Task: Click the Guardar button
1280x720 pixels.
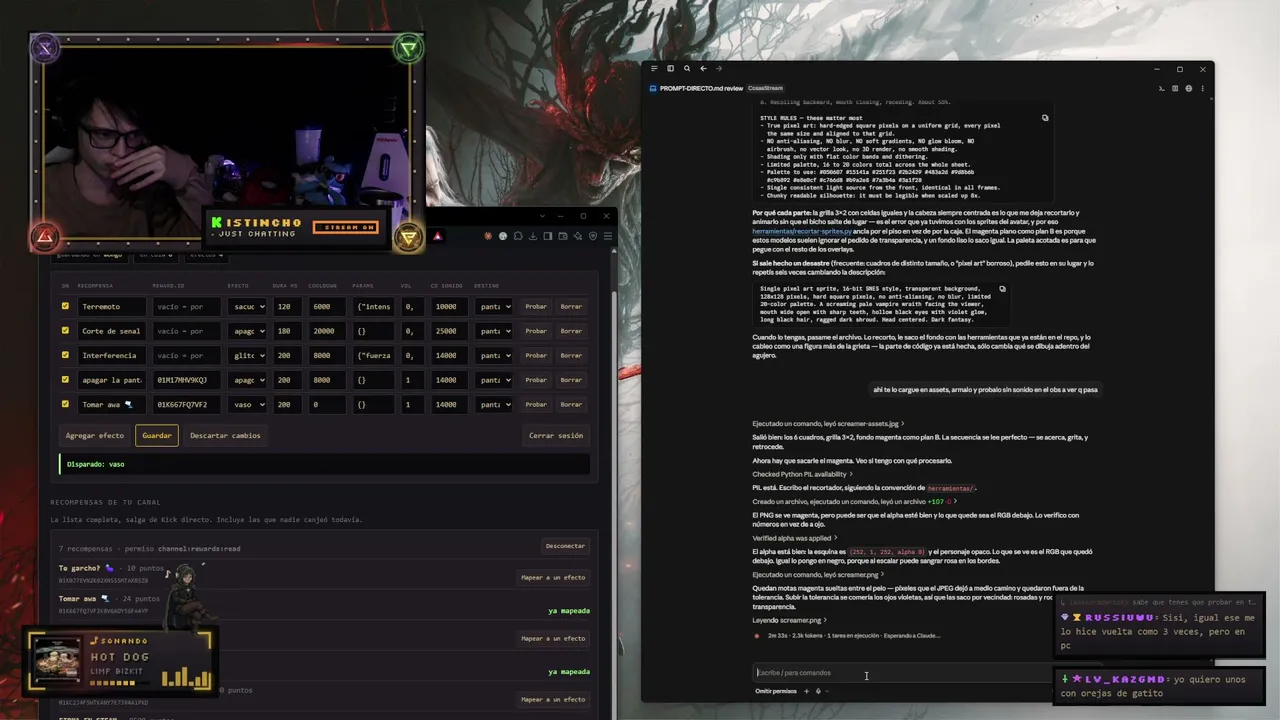Action: 157,436
